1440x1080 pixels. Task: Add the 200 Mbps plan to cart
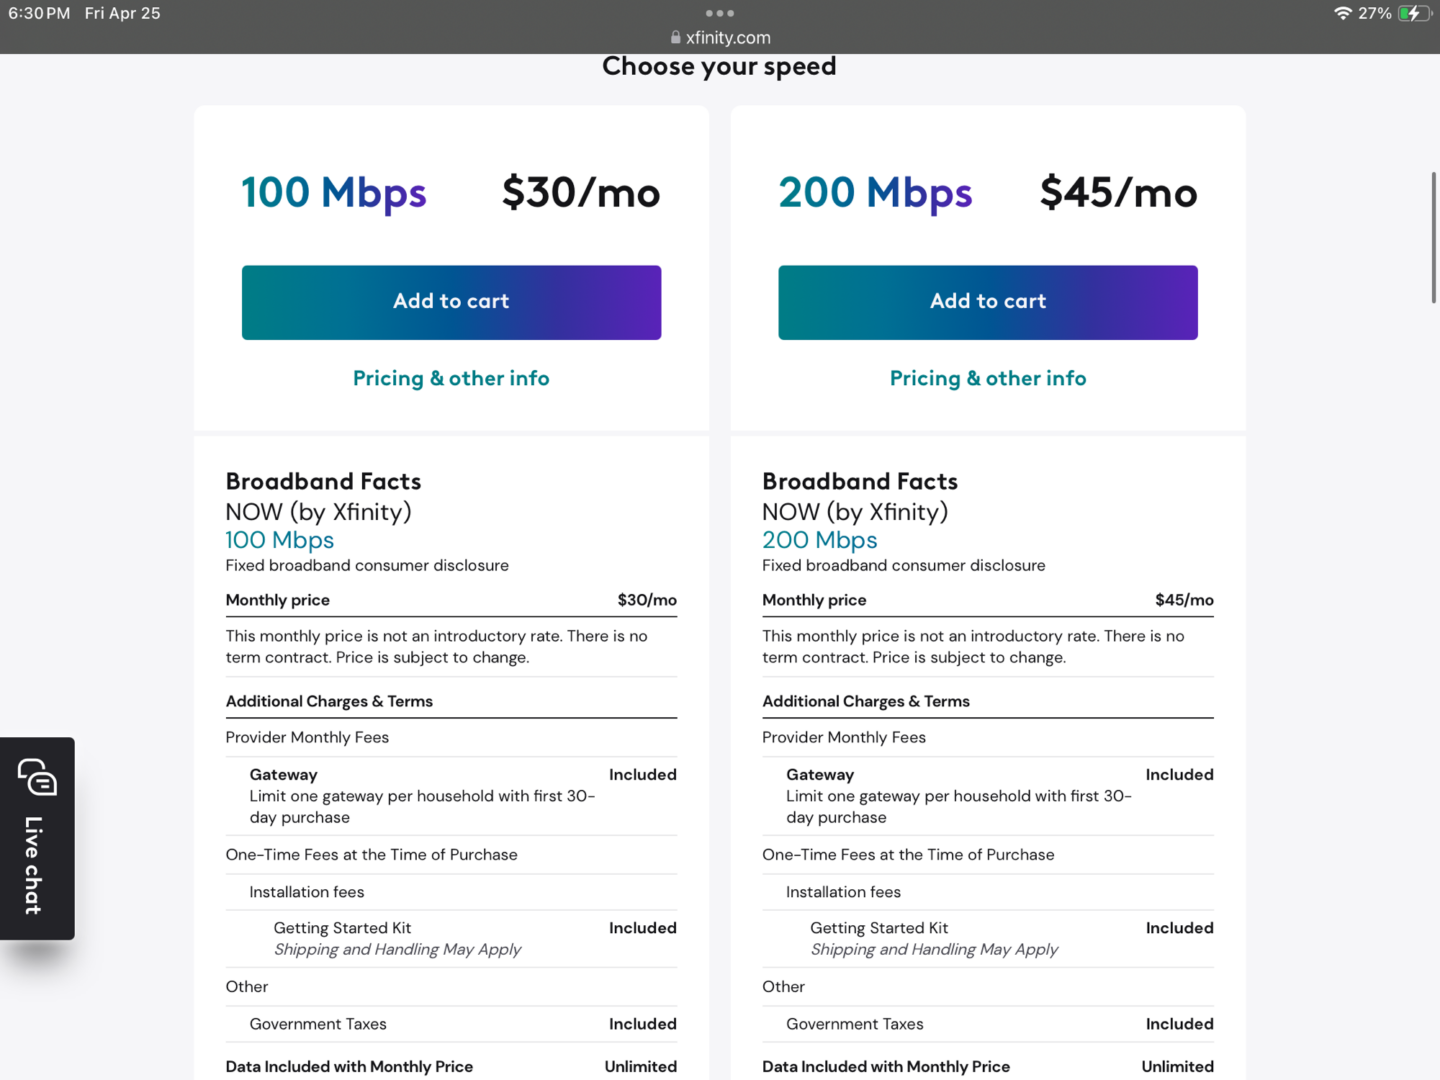[x=988, y=302]
